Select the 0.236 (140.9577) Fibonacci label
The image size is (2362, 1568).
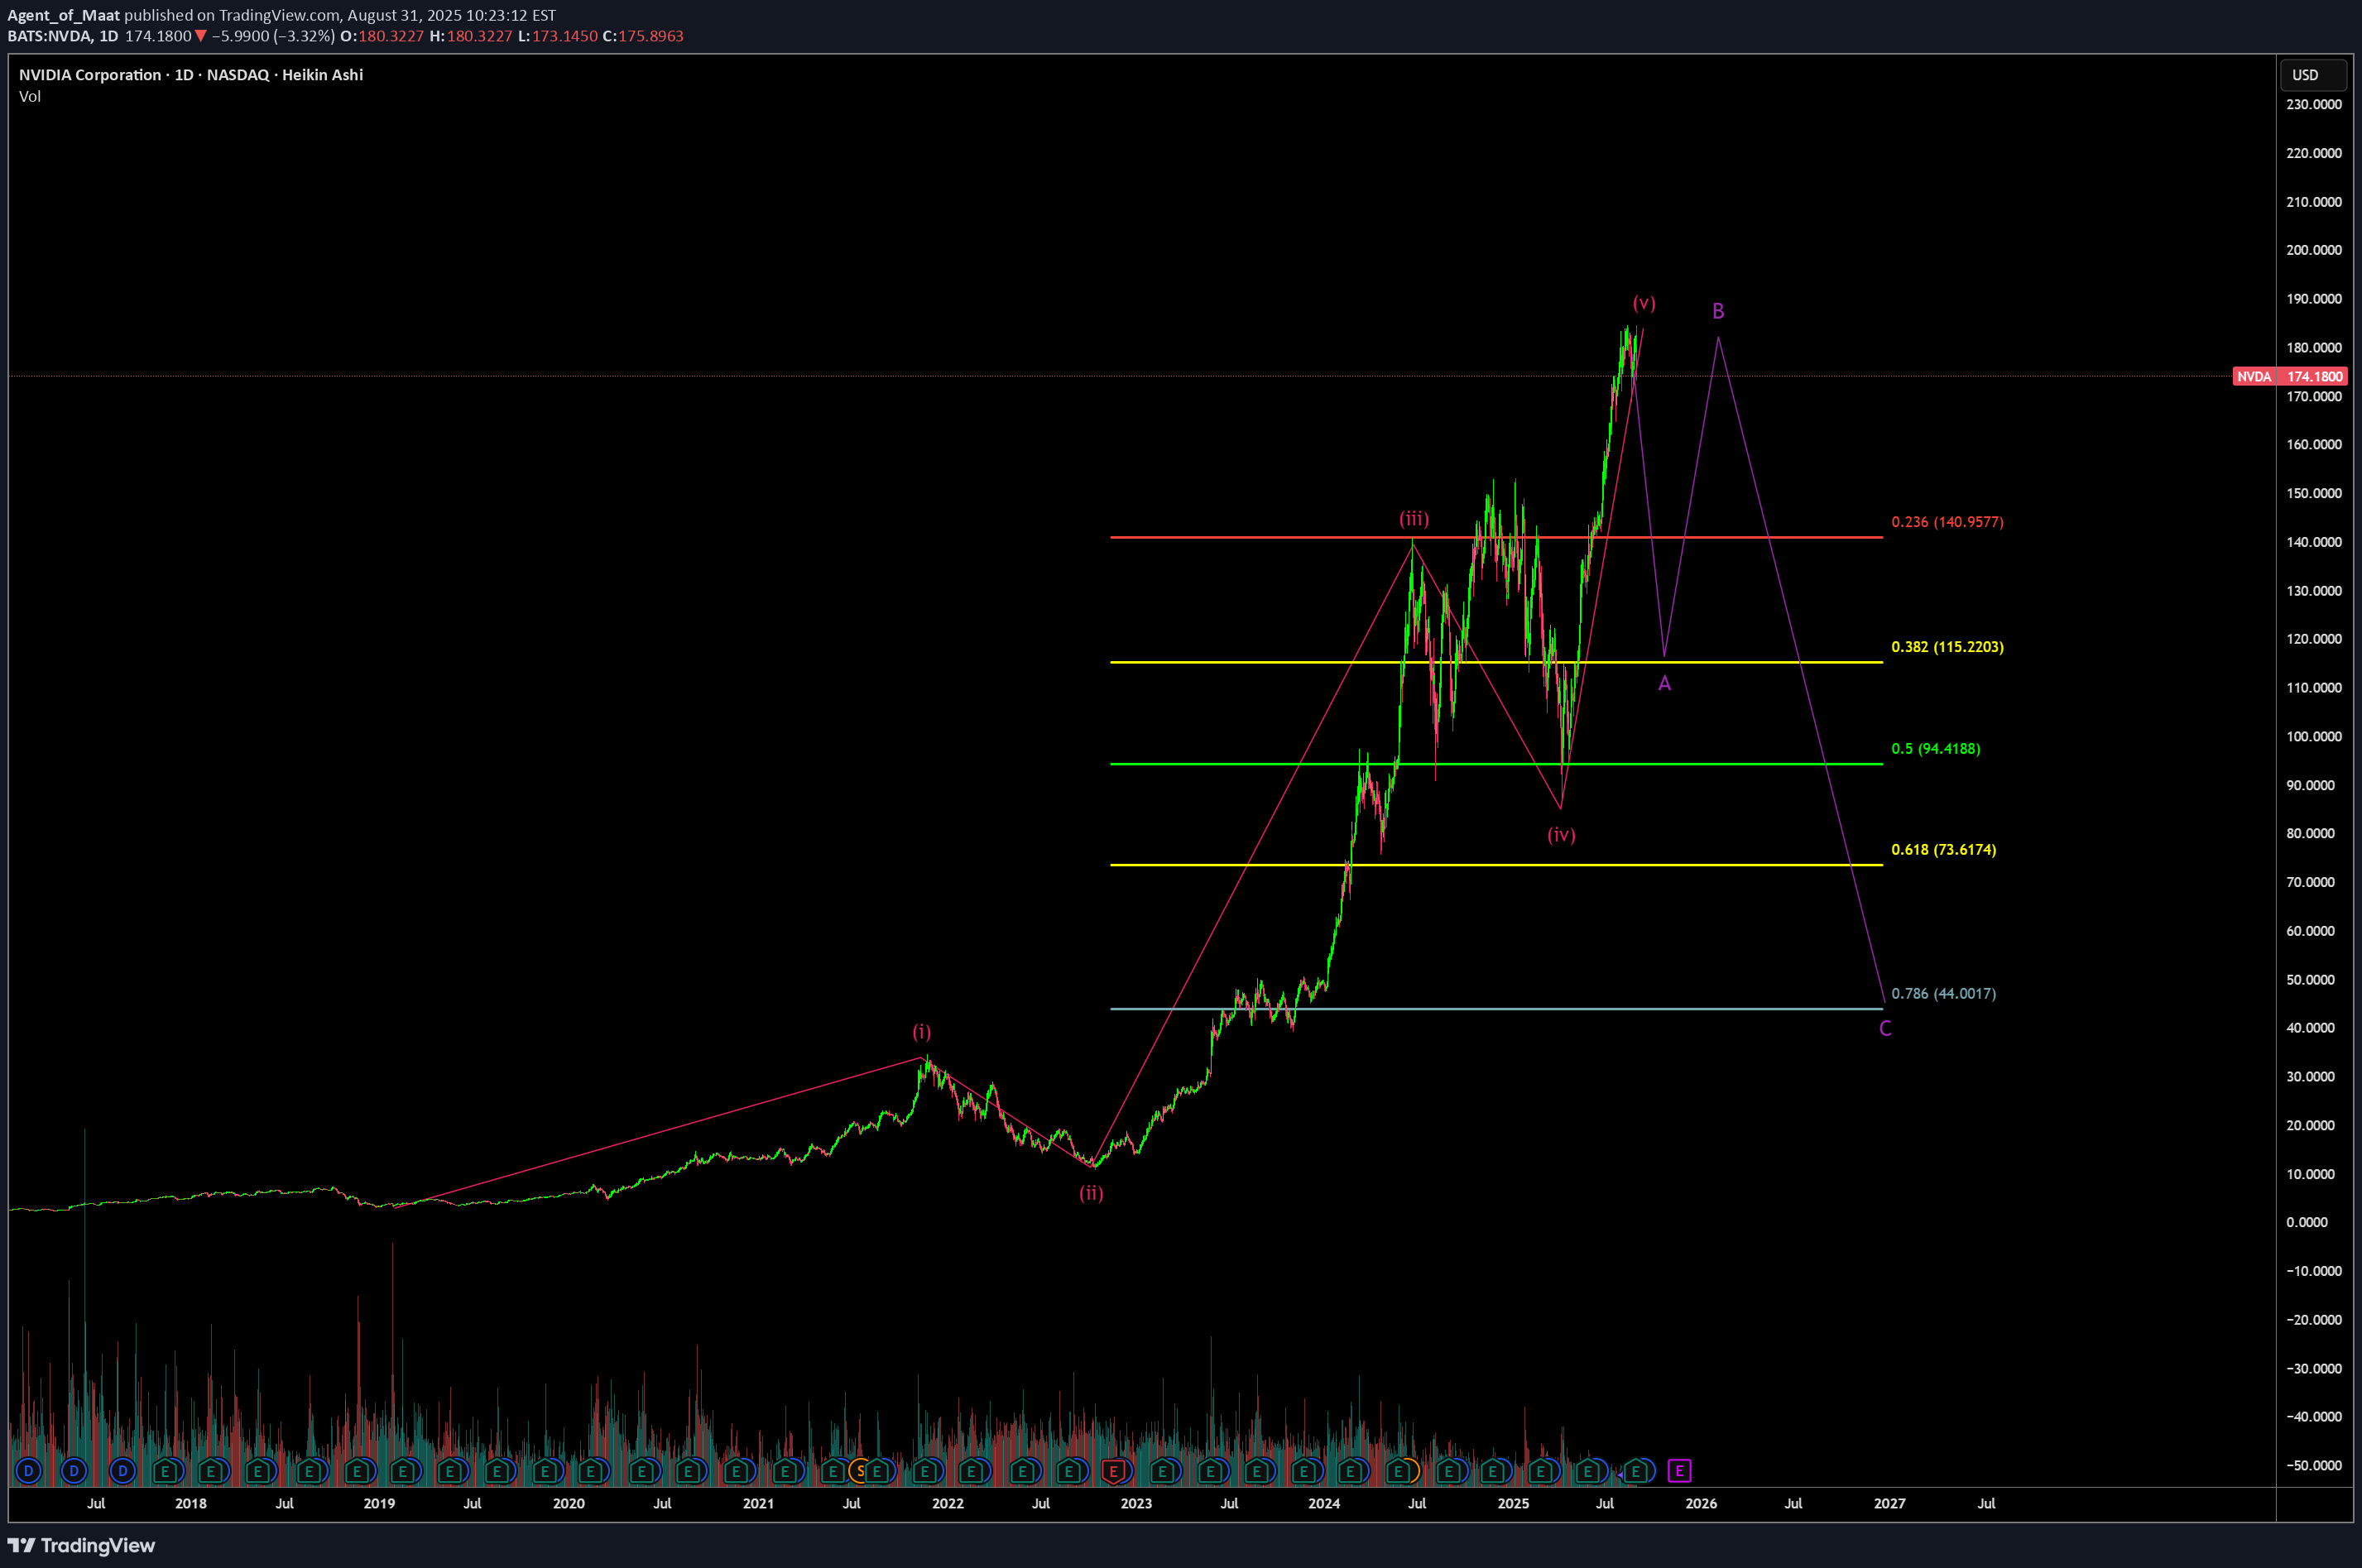(1947, 522)
